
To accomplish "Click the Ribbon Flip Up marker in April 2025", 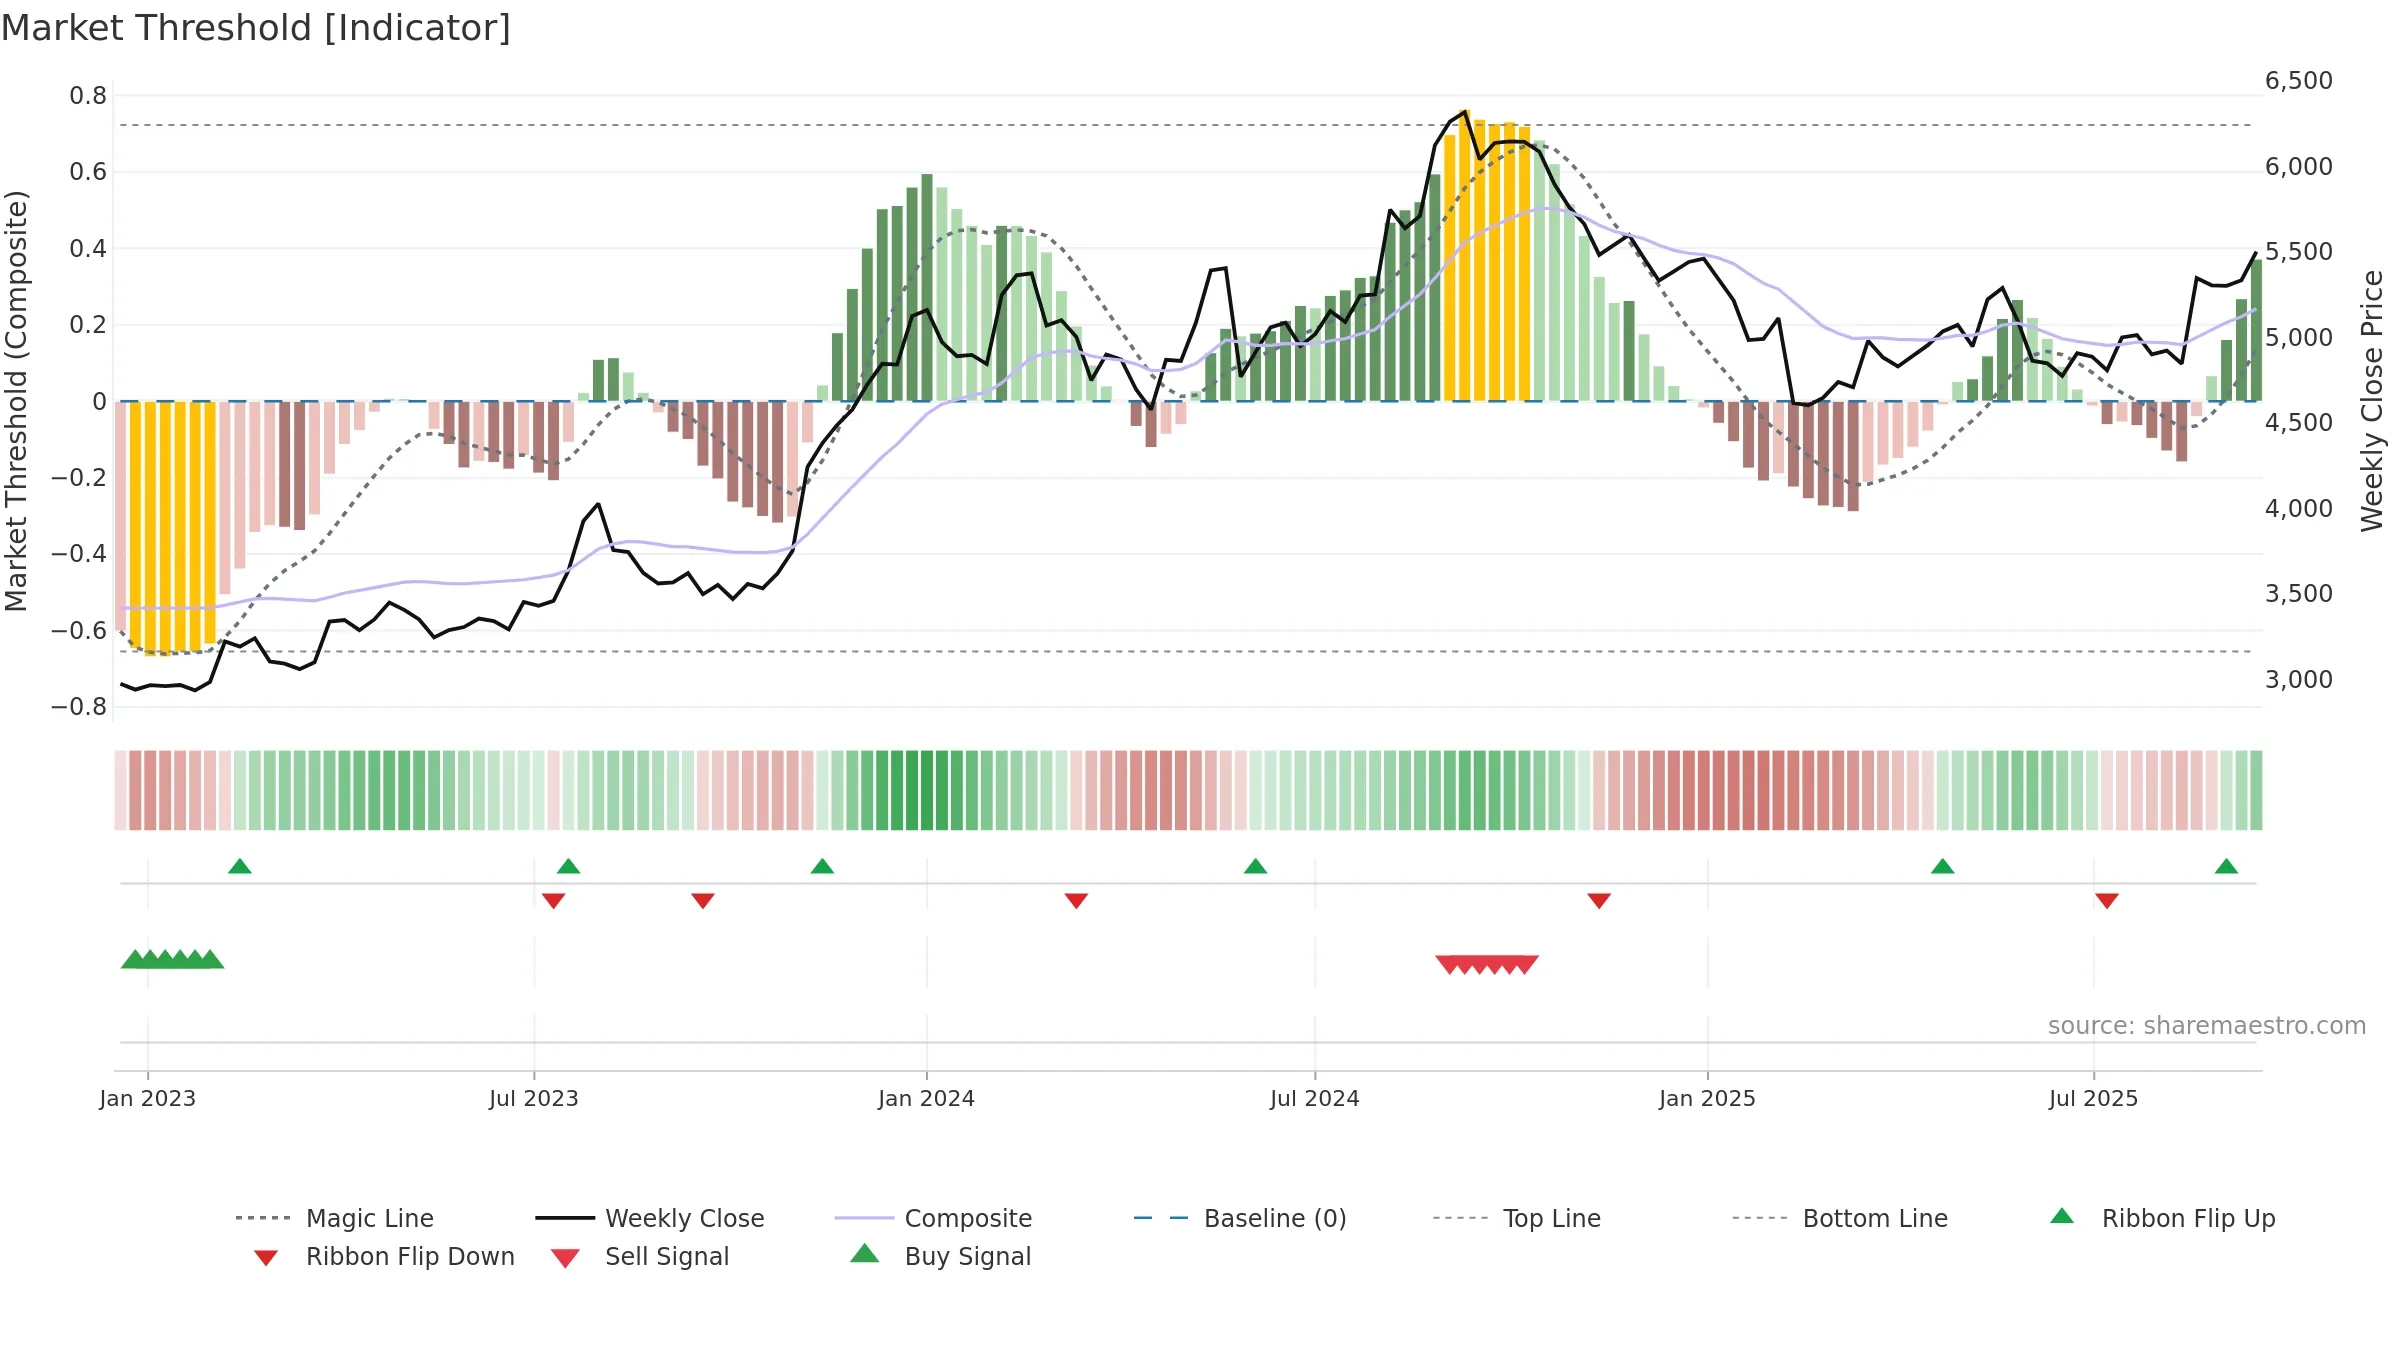I will [x=1942, y=866].
